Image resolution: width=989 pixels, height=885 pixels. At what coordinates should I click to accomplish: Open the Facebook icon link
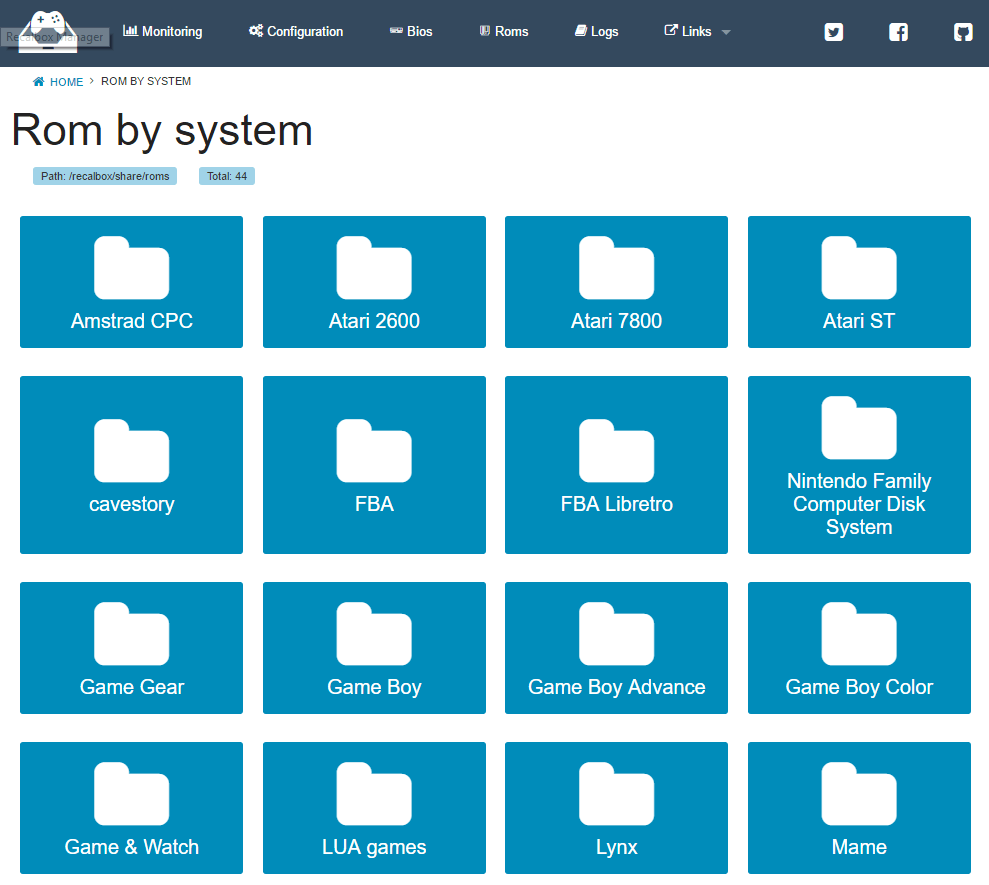898,32
